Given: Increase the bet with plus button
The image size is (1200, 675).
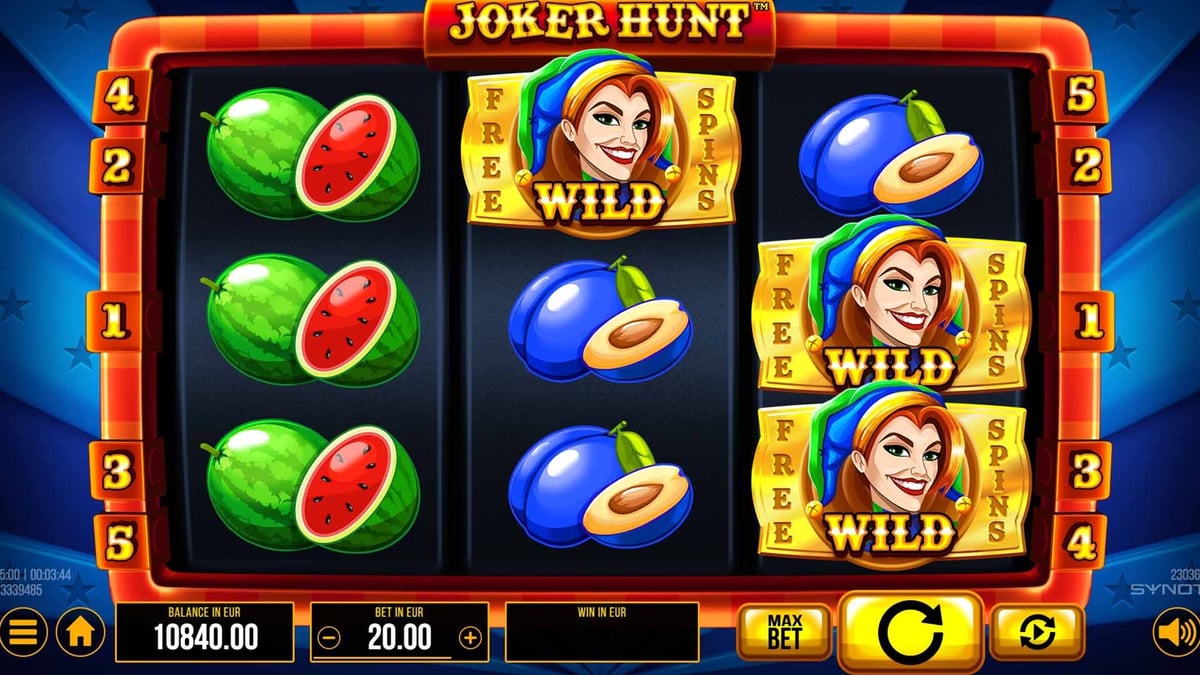Looking at the screenshot, I should (469, 637).
